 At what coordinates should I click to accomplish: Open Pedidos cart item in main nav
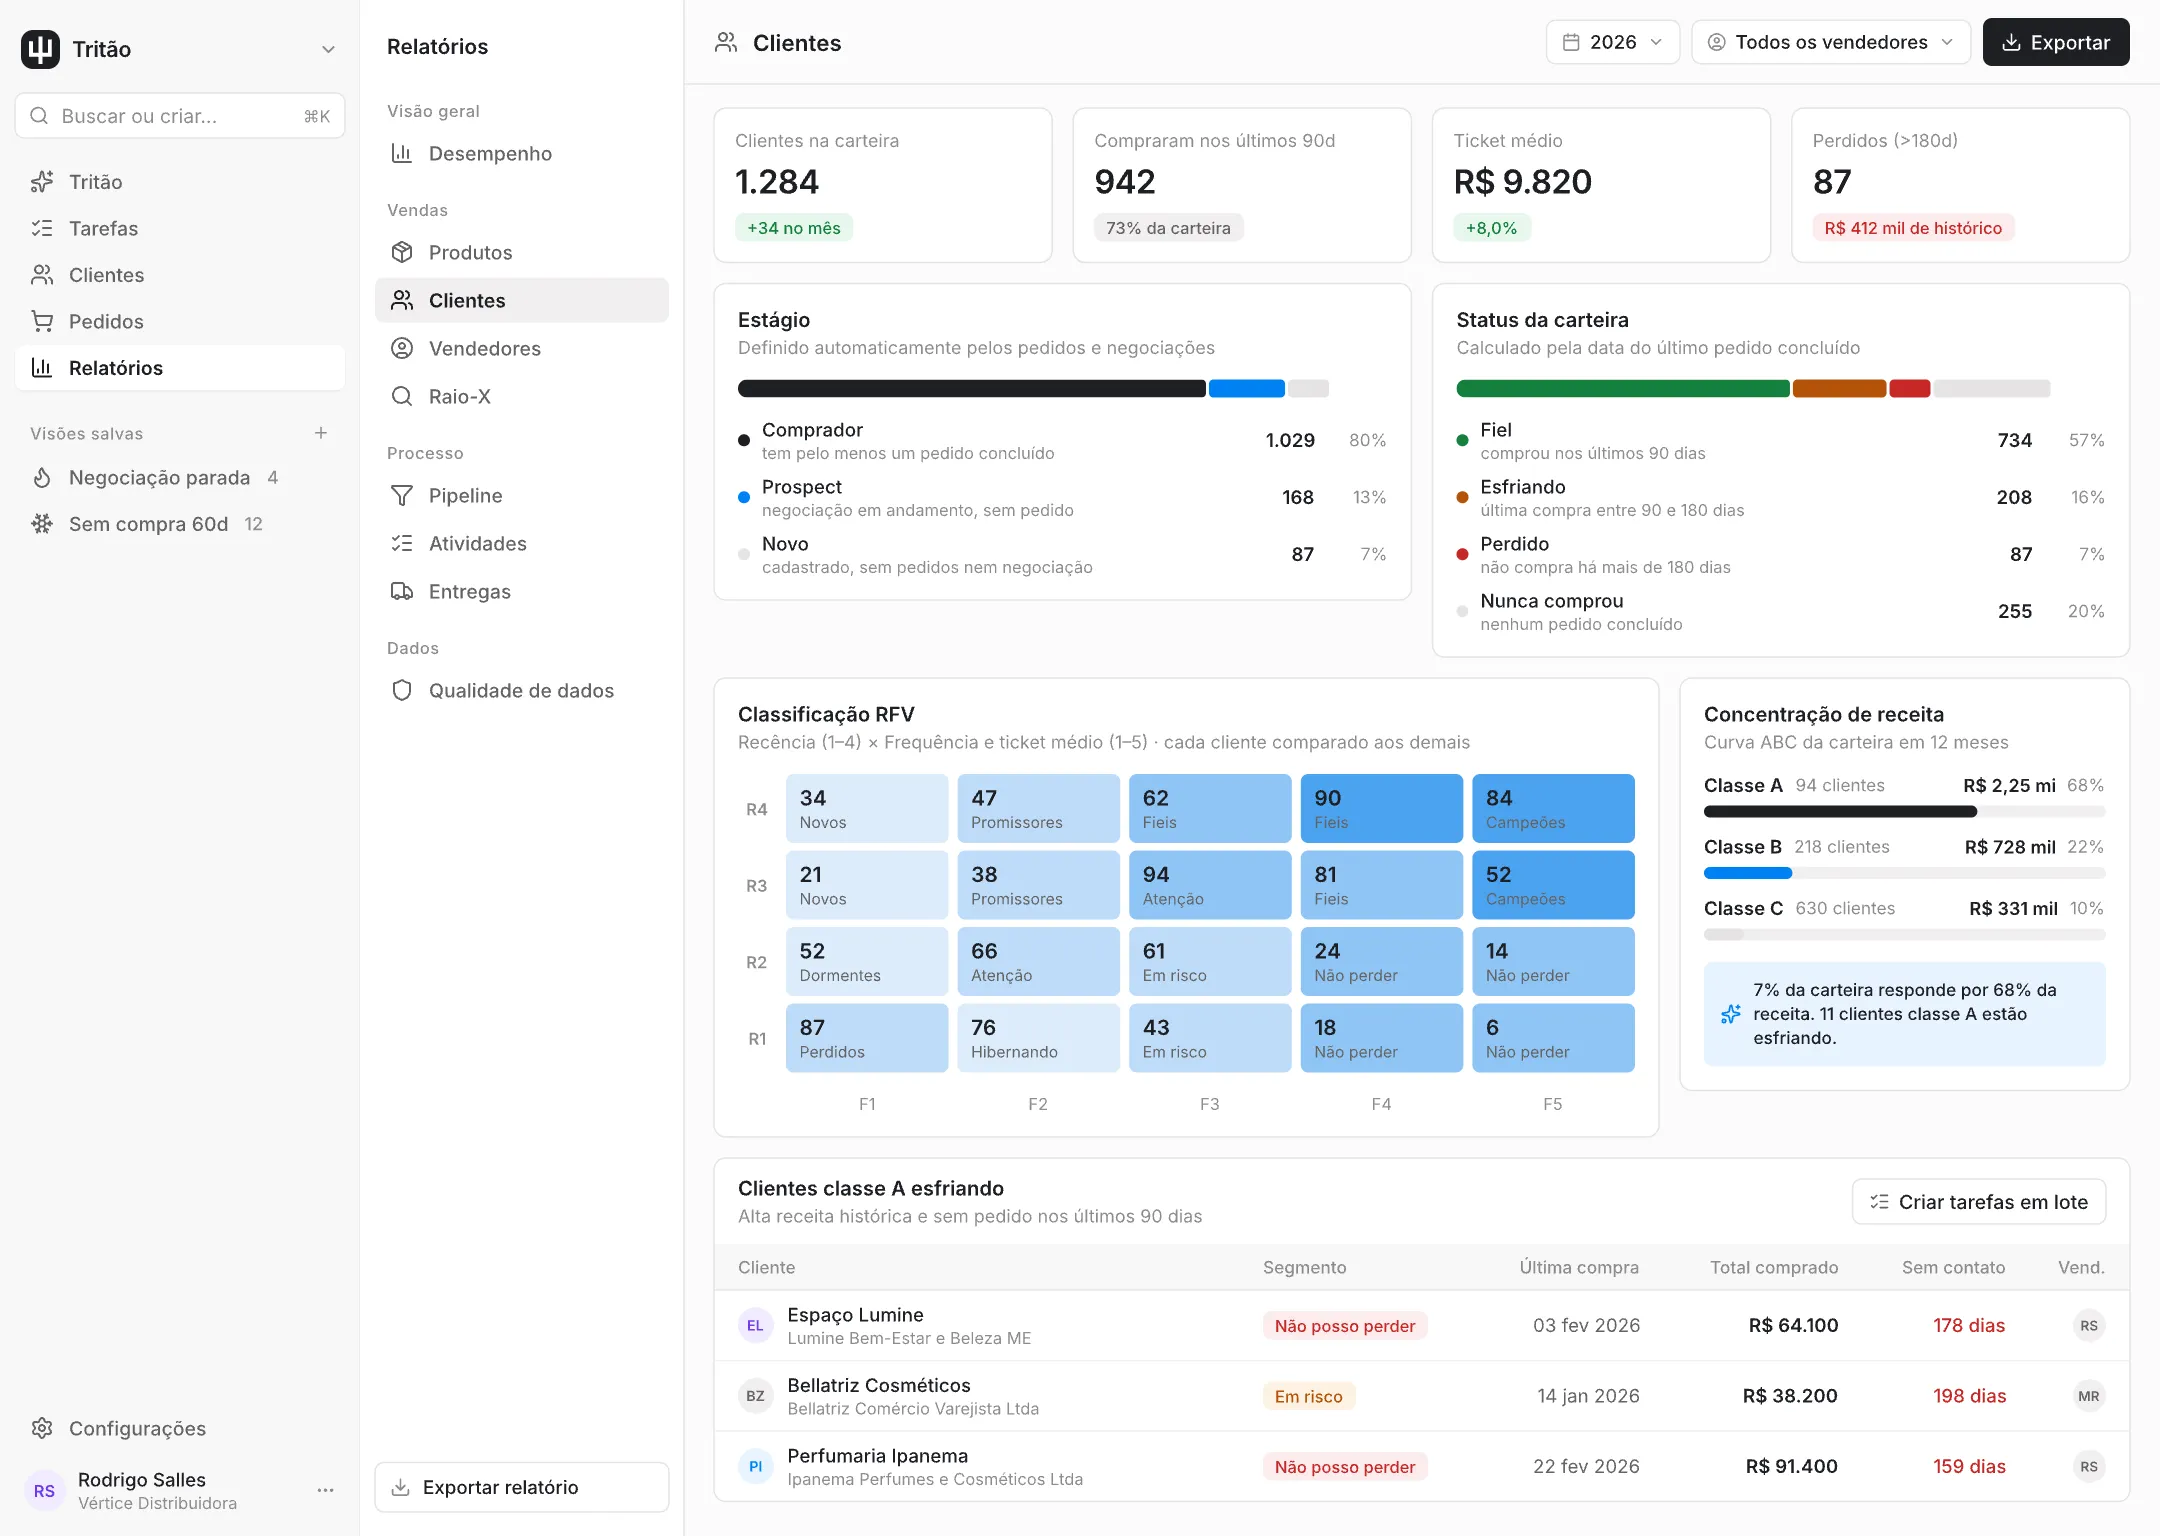(180, 321)
